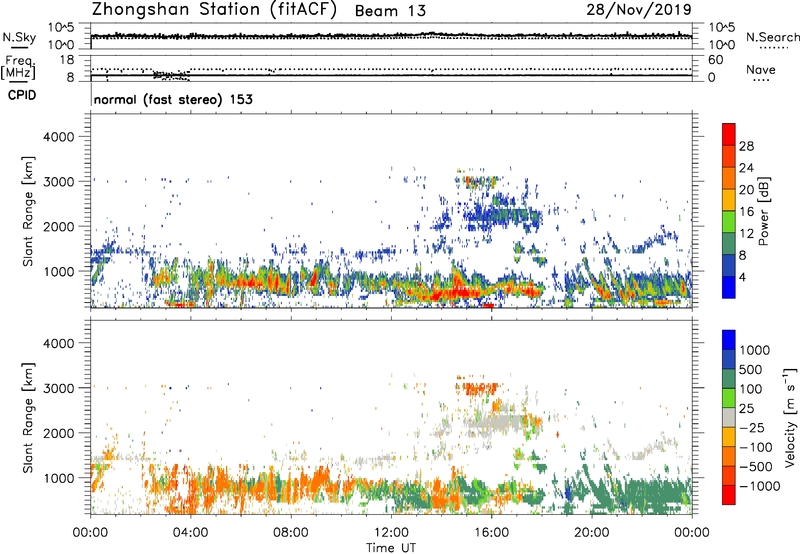Click the 'Zhongshan Station (fitACF)' title

click(214, 10)
